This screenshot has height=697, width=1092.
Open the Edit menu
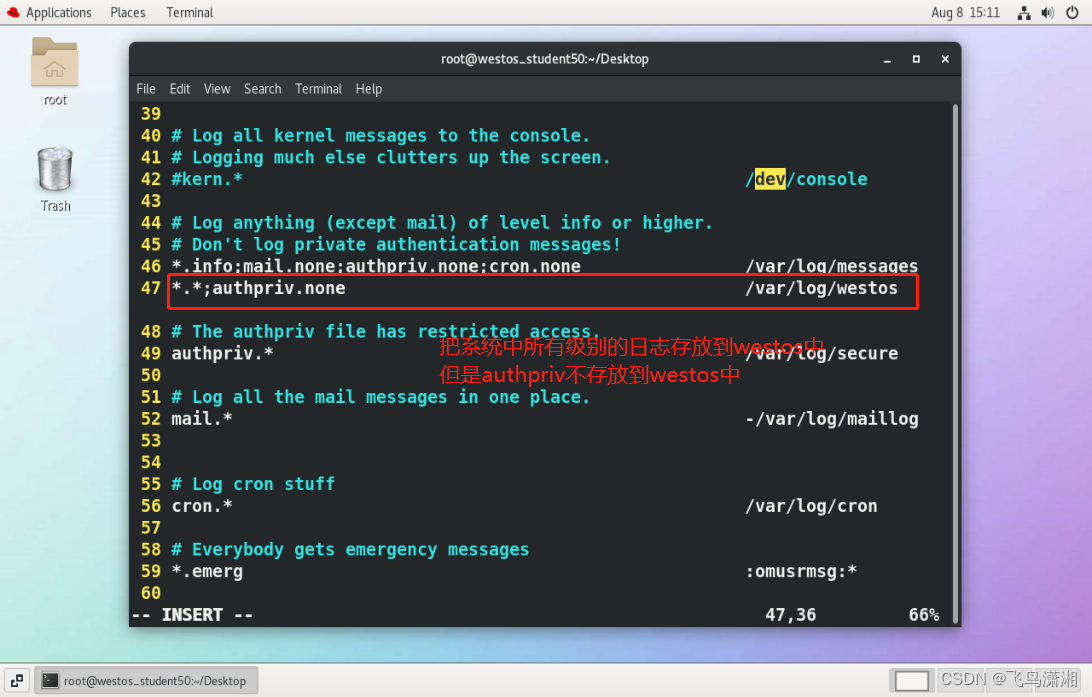coord(180,88)
